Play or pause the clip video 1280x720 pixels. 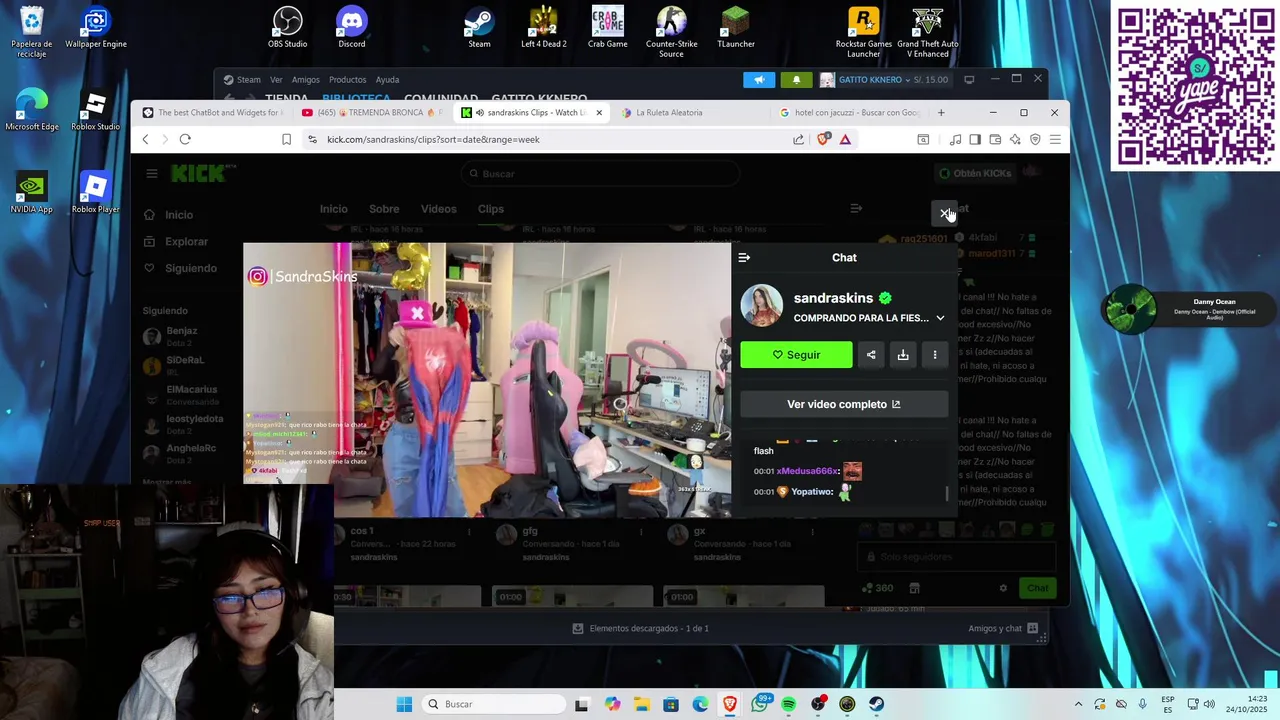coord(487,380)
